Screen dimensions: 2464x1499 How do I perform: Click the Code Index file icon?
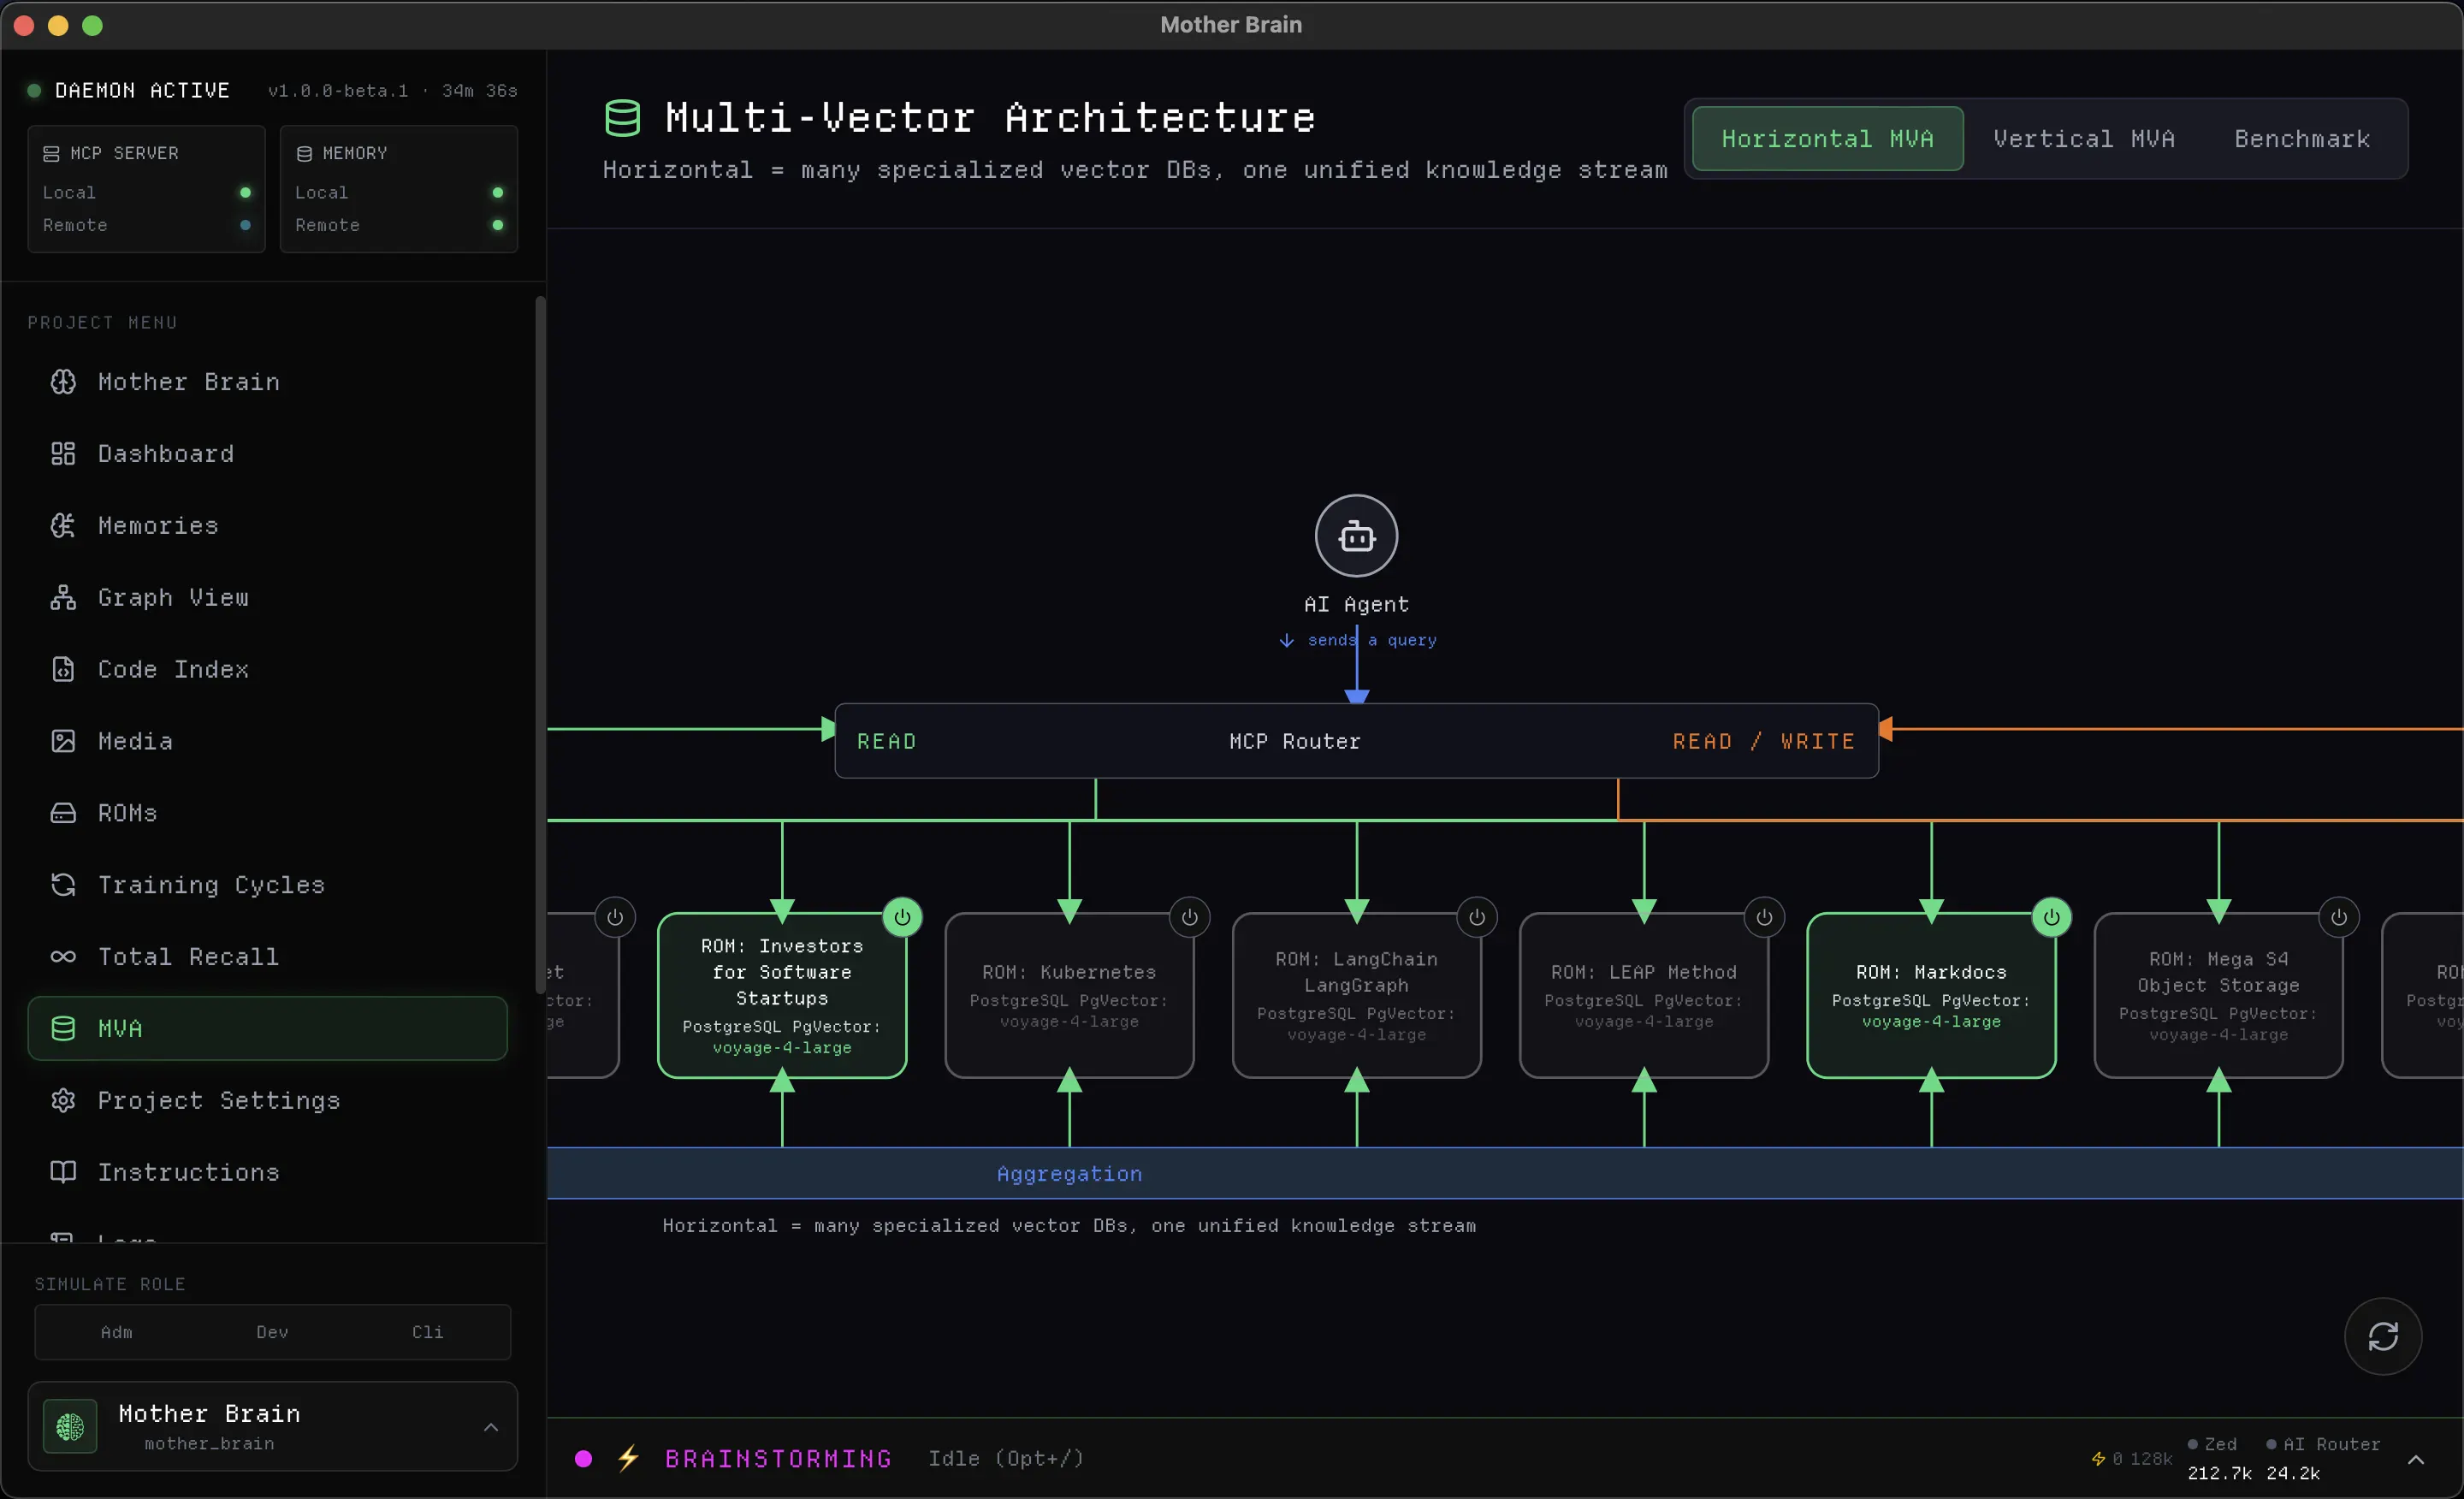click(63, 669)
